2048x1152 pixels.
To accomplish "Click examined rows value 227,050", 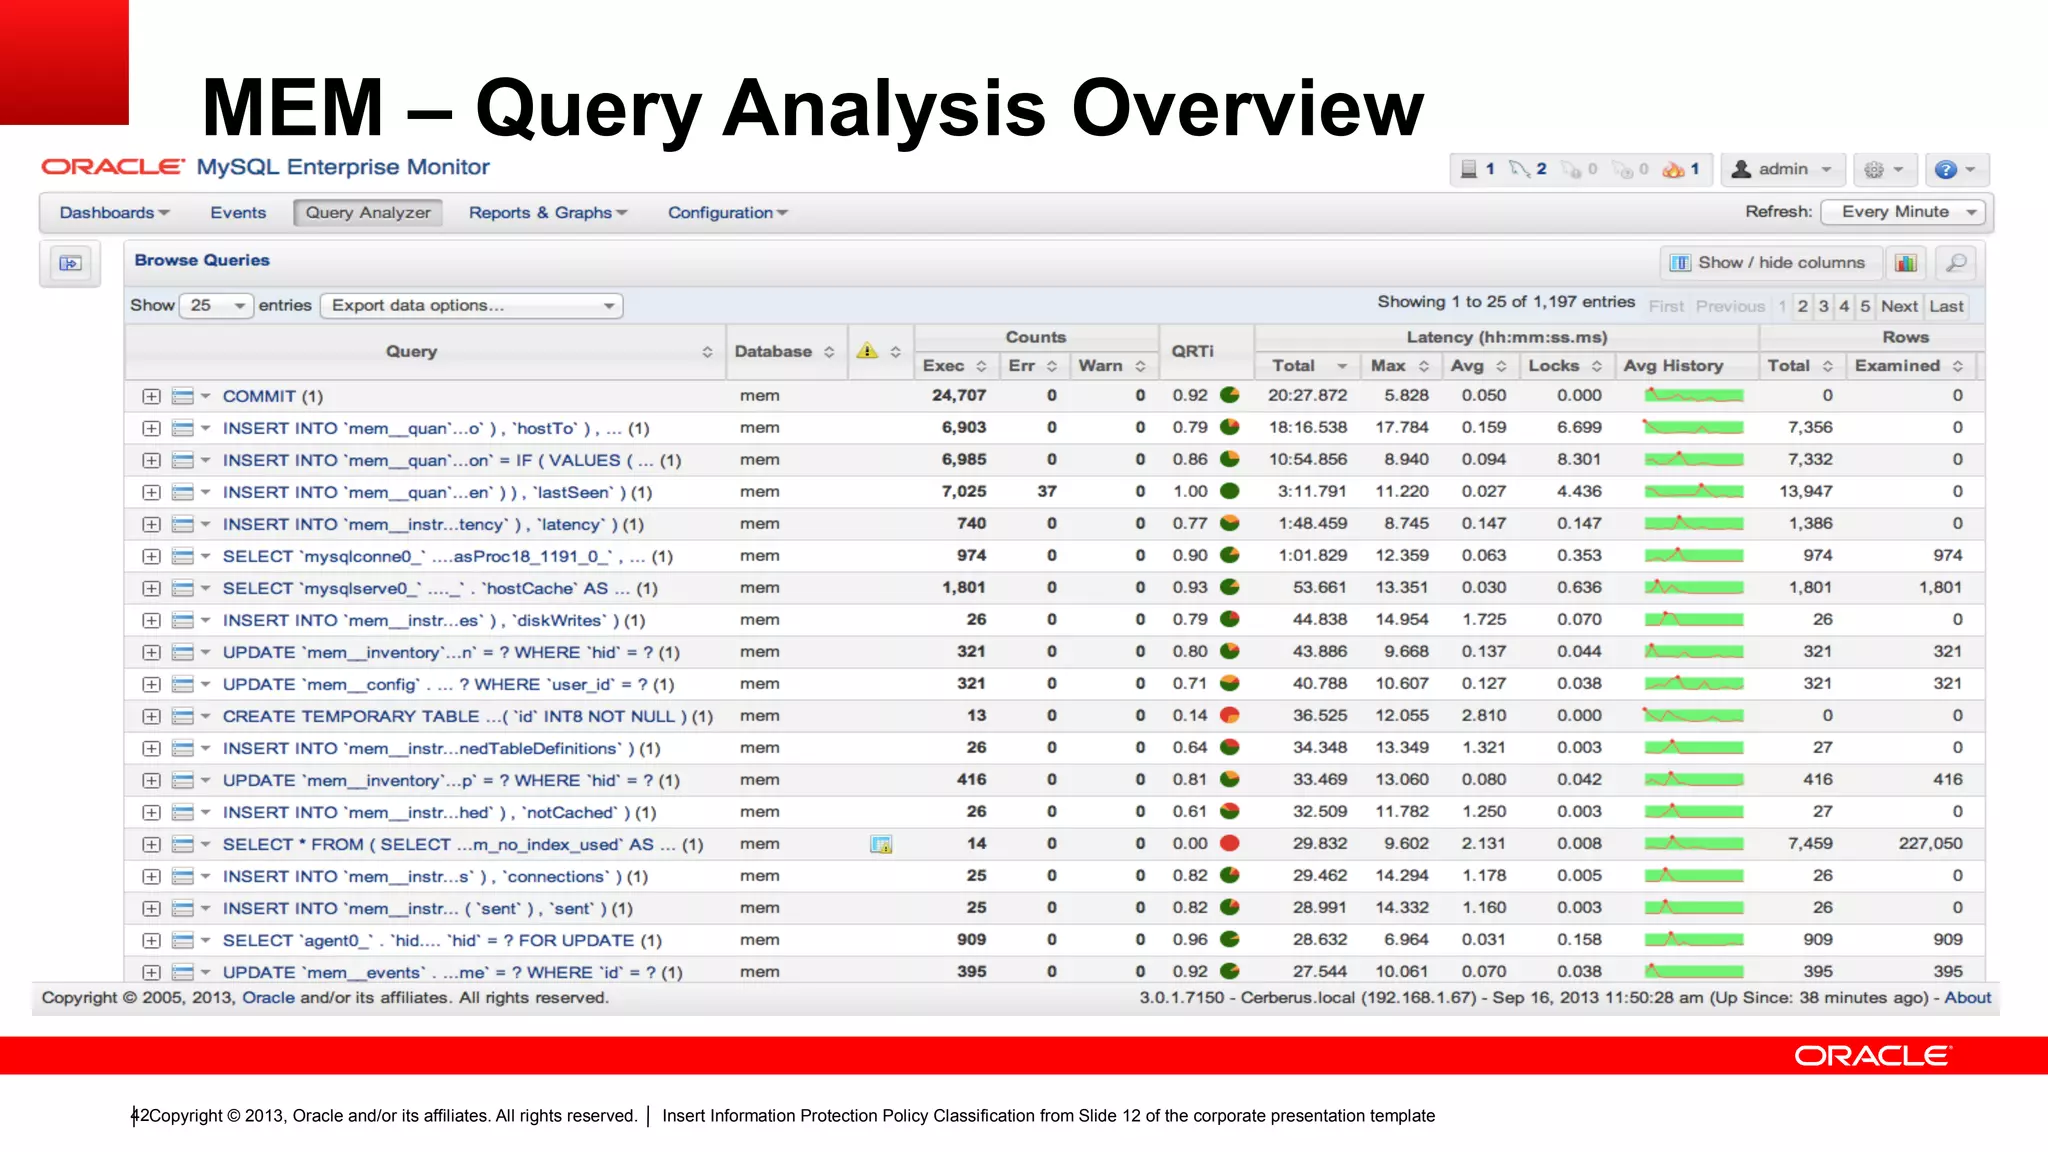I will pos(1930,844).
